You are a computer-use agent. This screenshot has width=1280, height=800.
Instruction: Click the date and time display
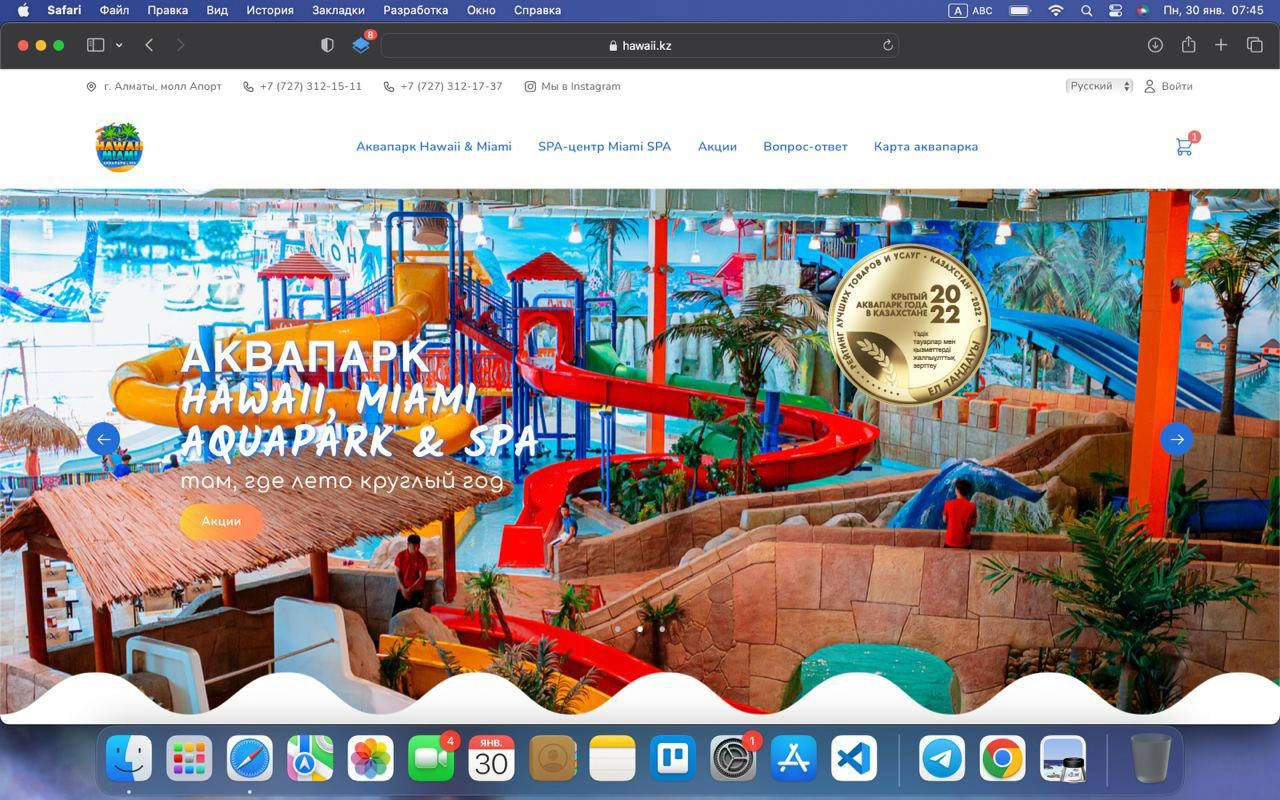[1214, 10]
